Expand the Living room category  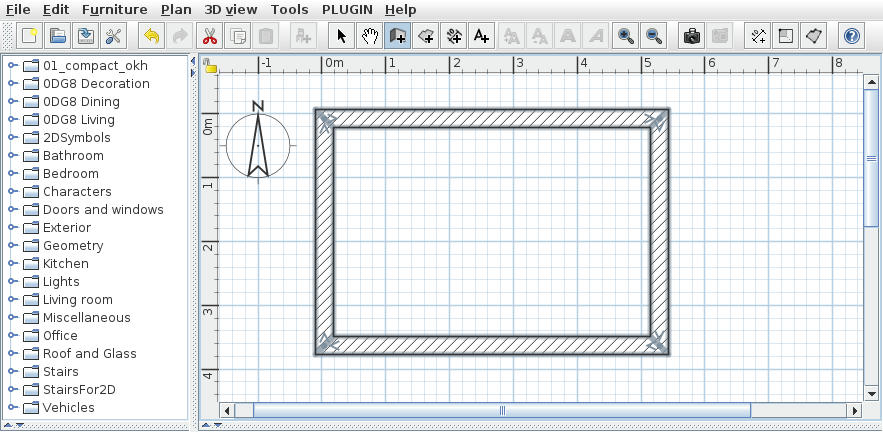coord(12,300)
